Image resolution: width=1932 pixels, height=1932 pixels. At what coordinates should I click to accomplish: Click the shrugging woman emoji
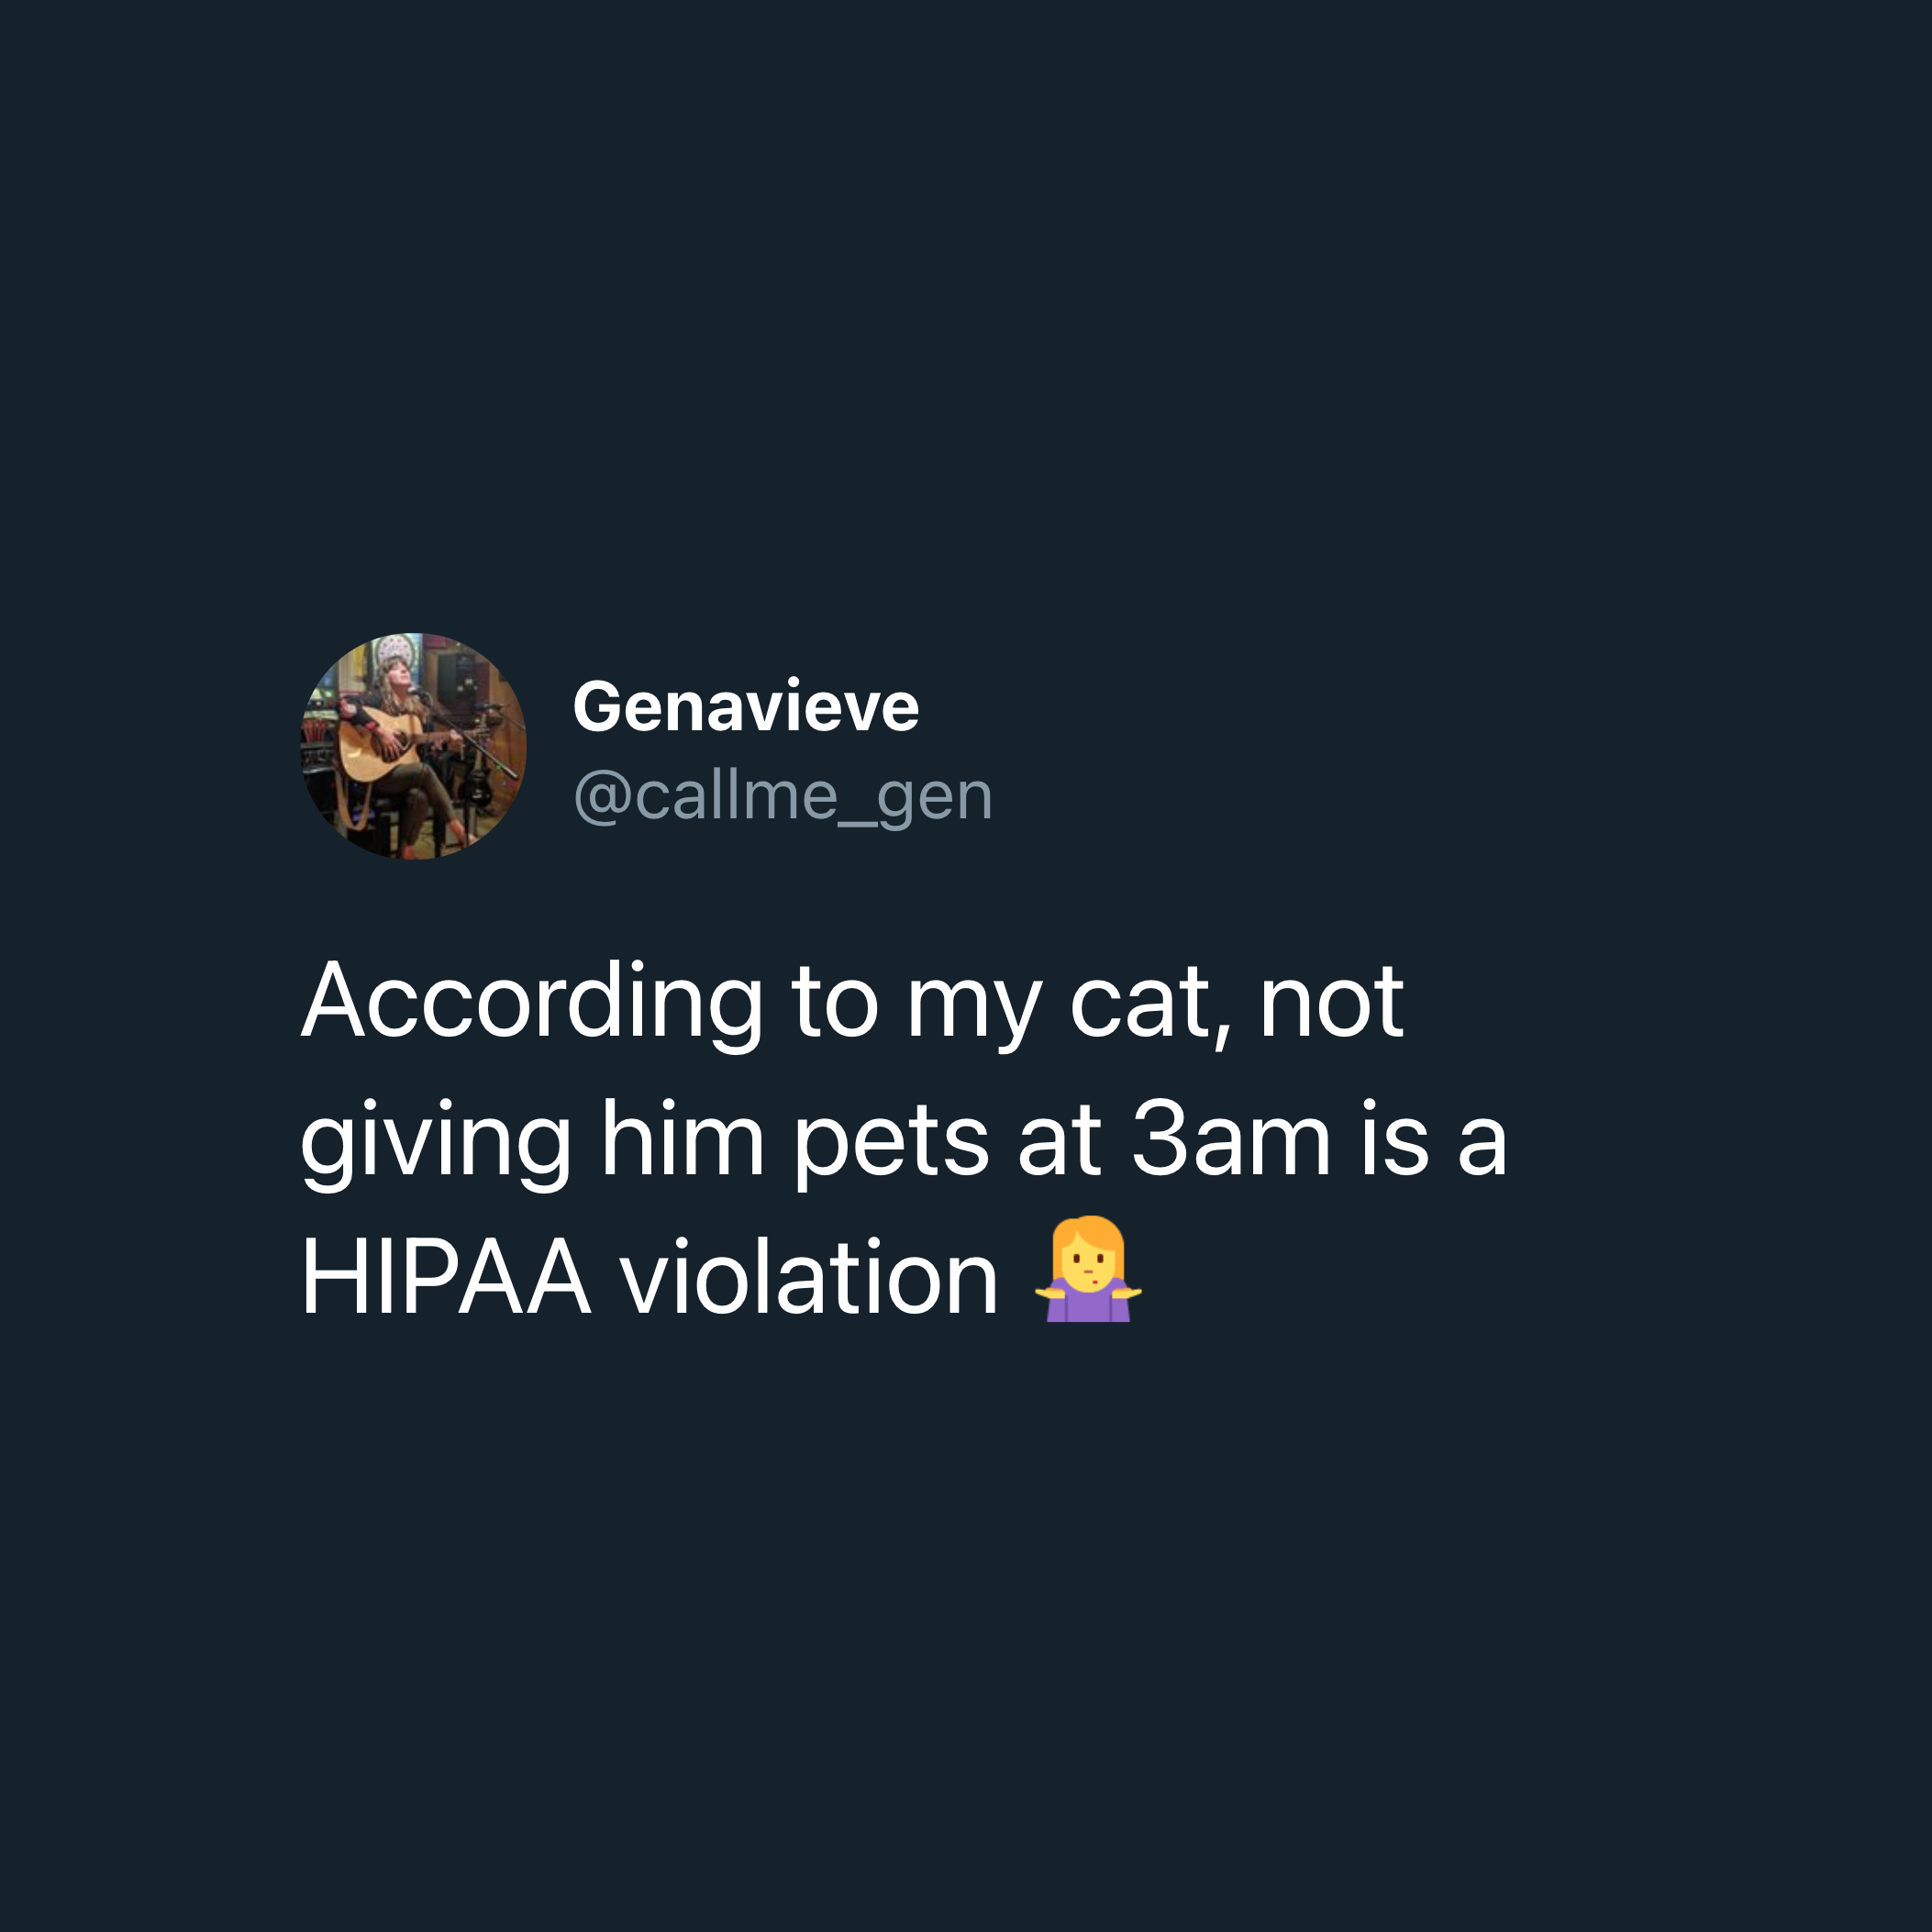click(x=1088, y=1269)
